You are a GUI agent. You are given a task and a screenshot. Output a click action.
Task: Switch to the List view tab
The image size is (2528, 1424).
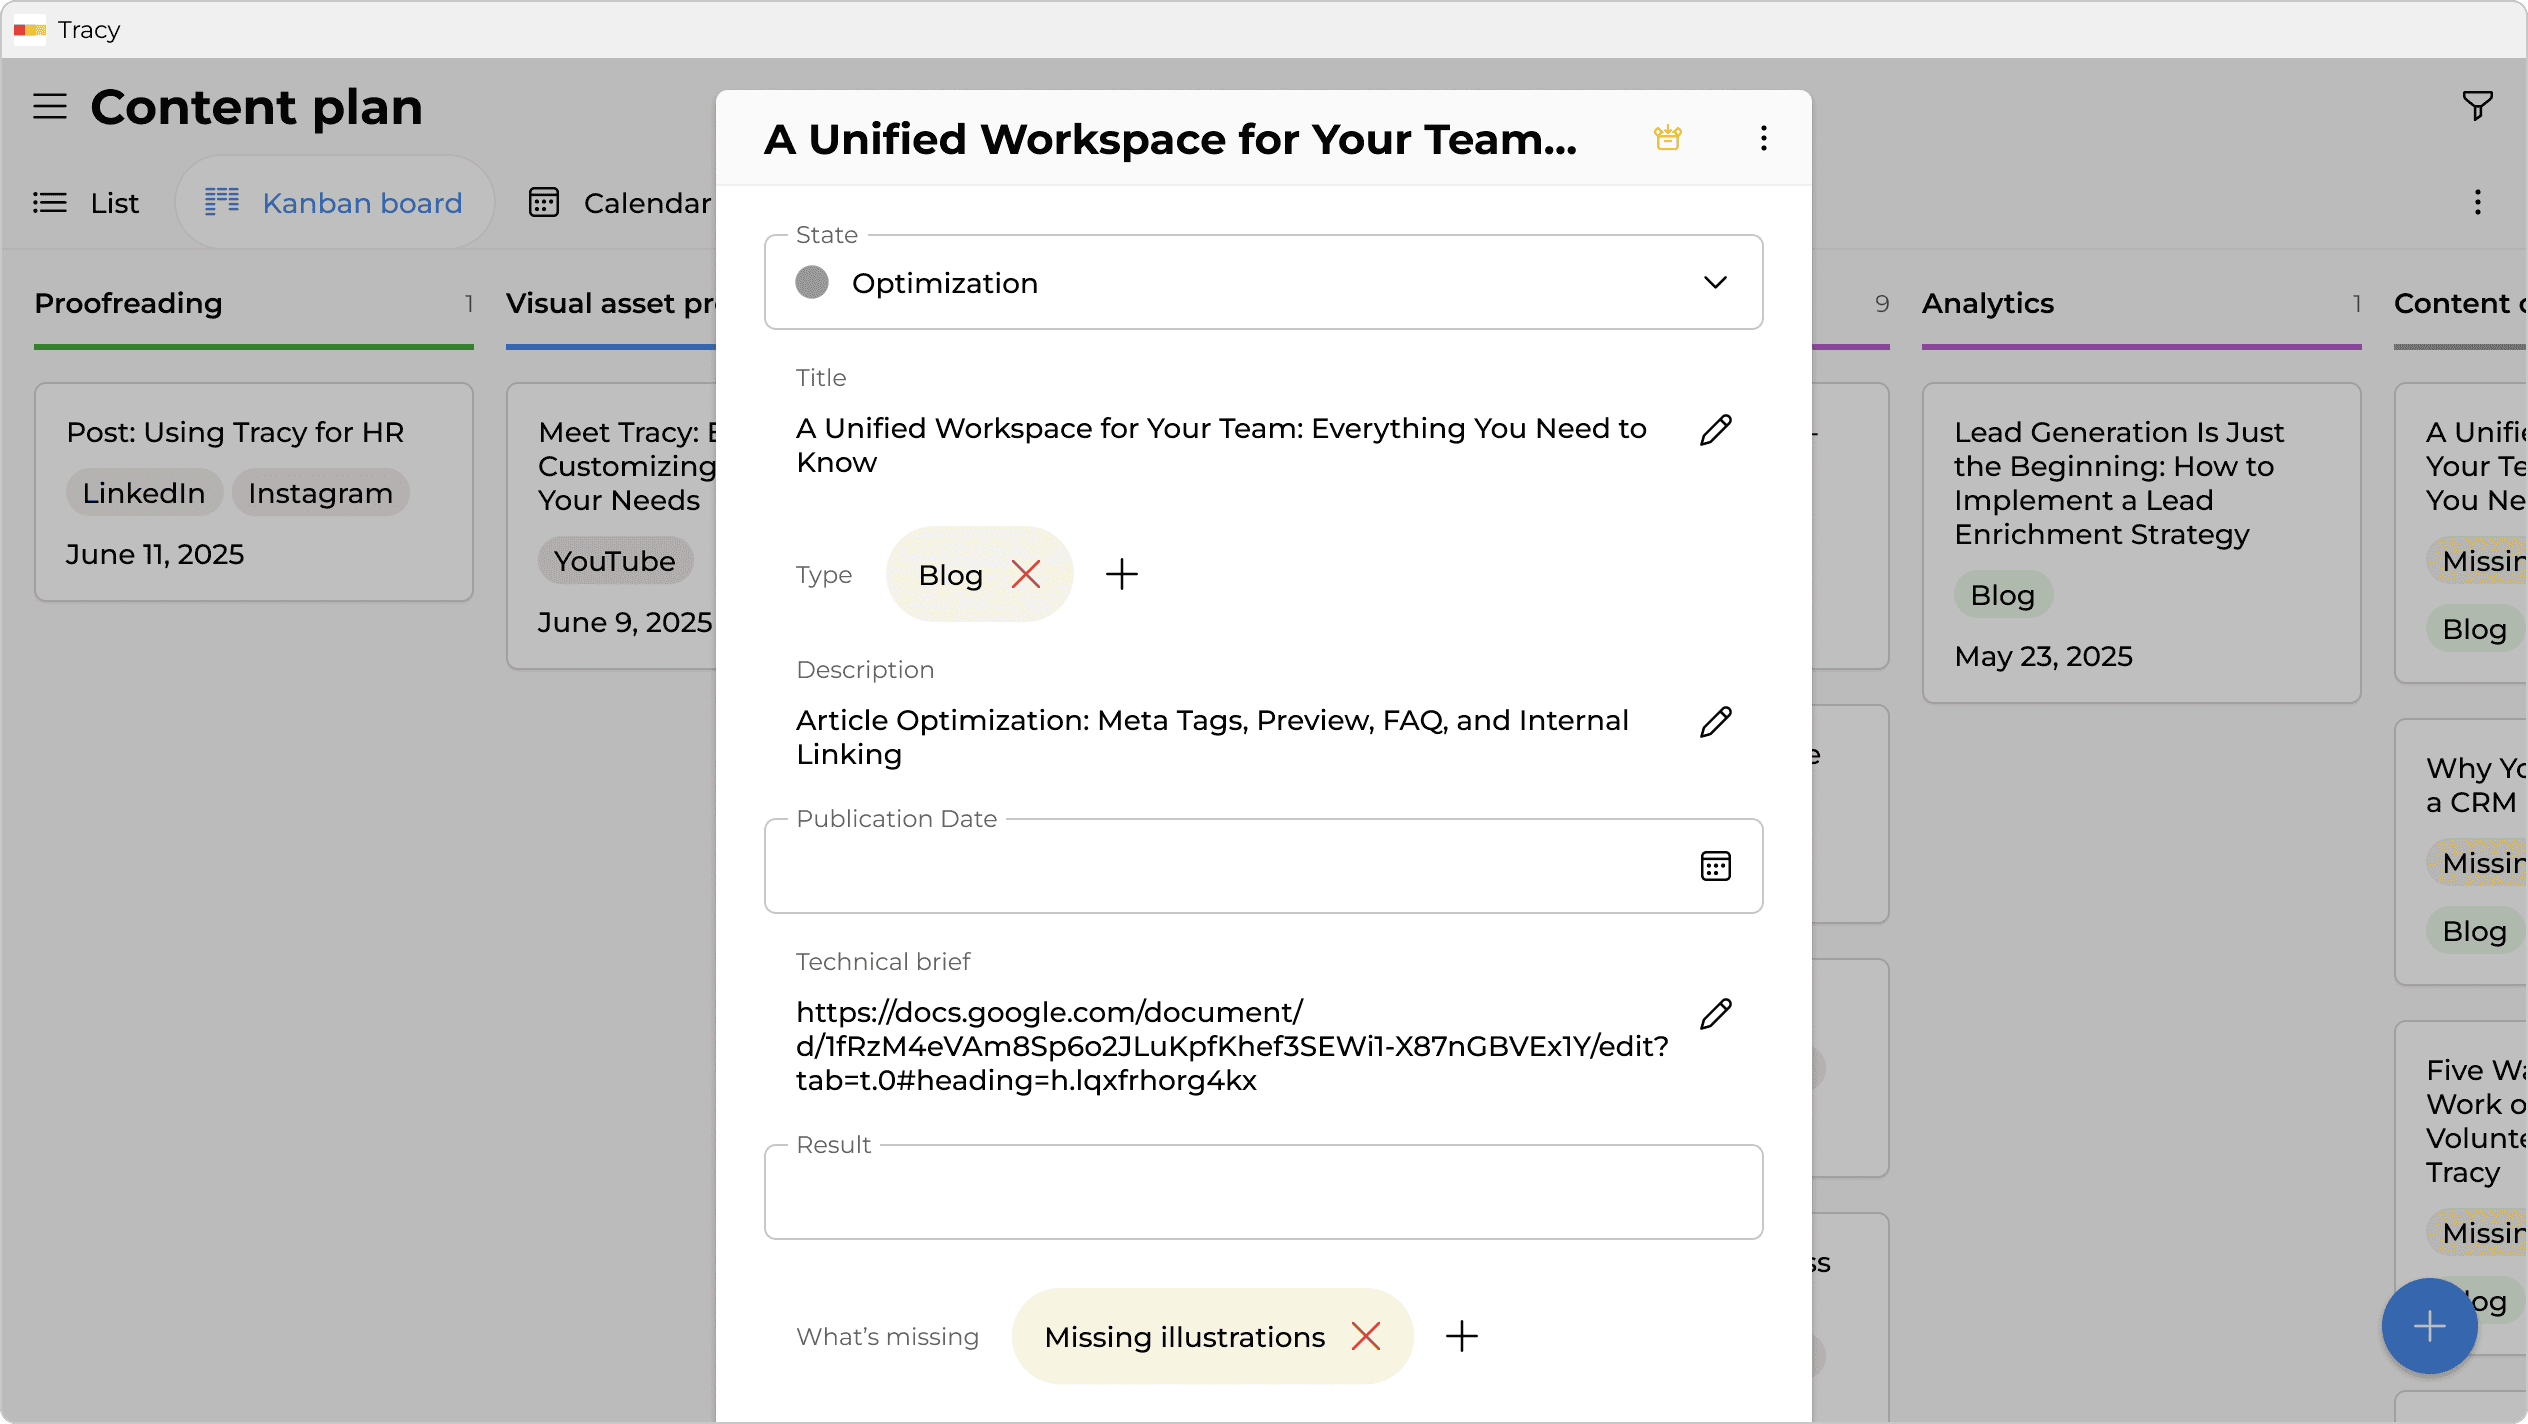(x=87, y=203)
